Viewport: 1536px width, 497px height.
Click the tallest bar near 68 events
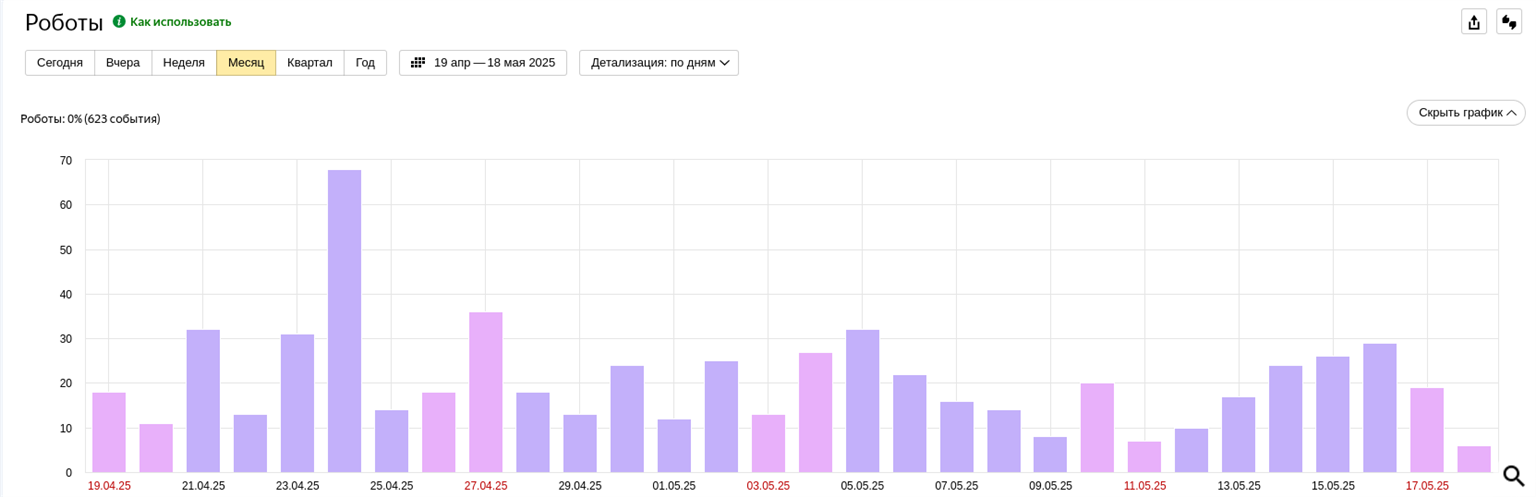tap(344, 320)
